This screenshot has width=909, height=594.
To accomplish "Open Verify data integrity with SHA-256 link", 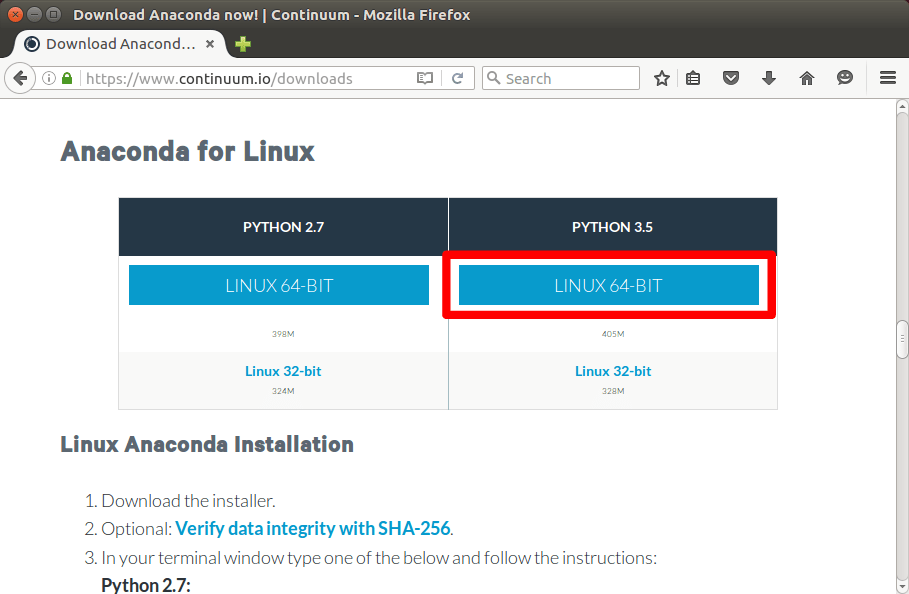I will click(x=312, y=529).
